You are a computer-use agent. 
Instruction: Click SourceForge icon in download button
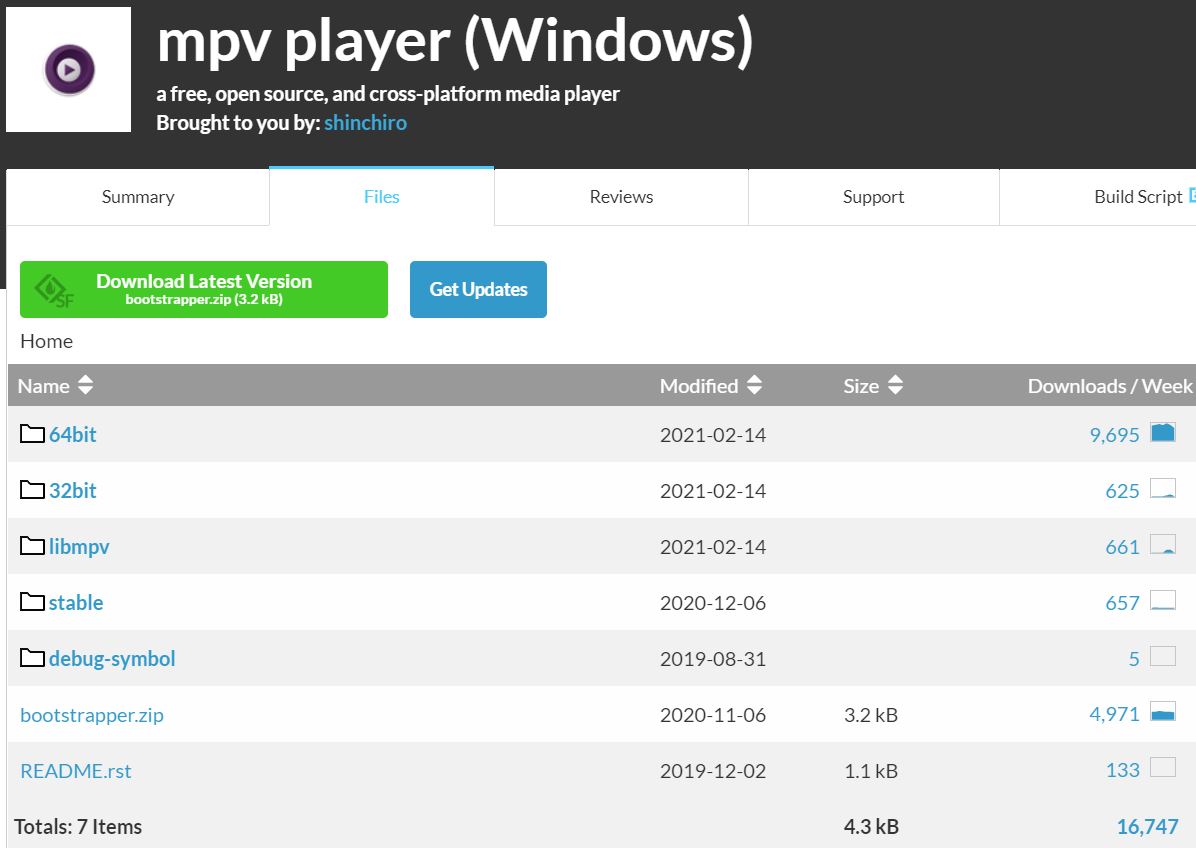click(x=54, y=291)
